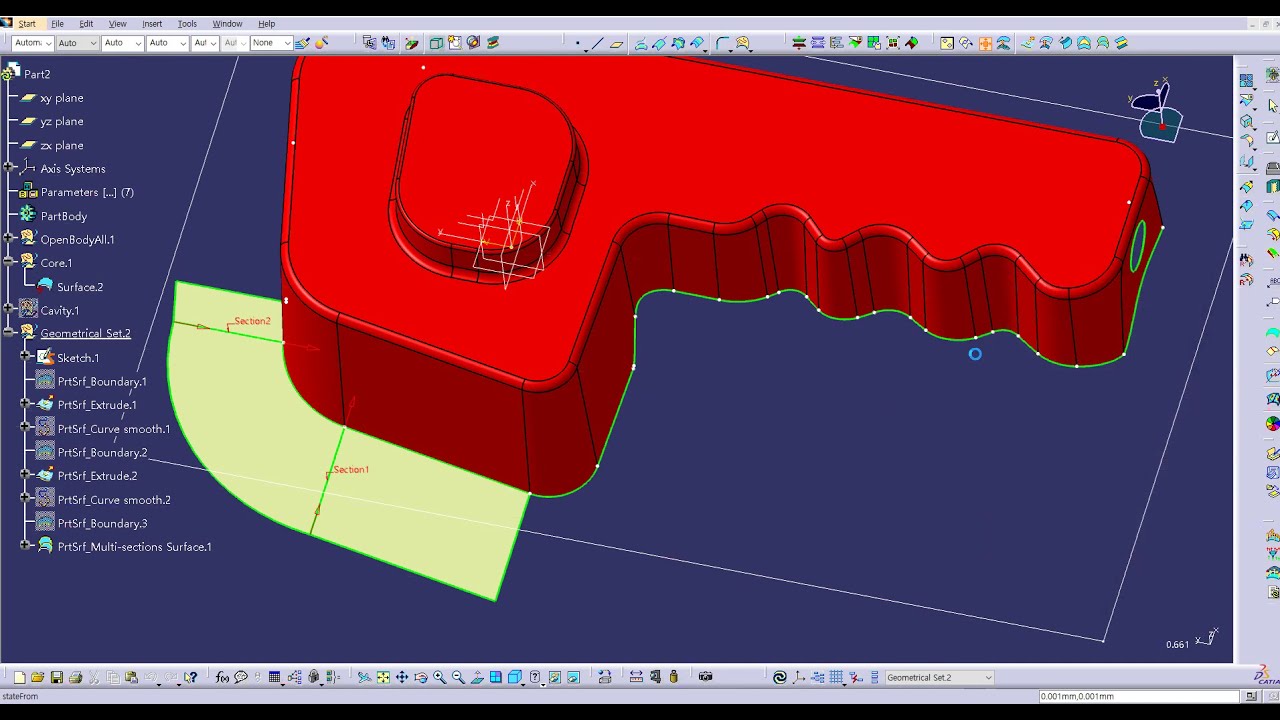The image size is (1280, 720).
Task: Select the Rotate view tool
Action: pyautogui.click(x=420, y=677)
